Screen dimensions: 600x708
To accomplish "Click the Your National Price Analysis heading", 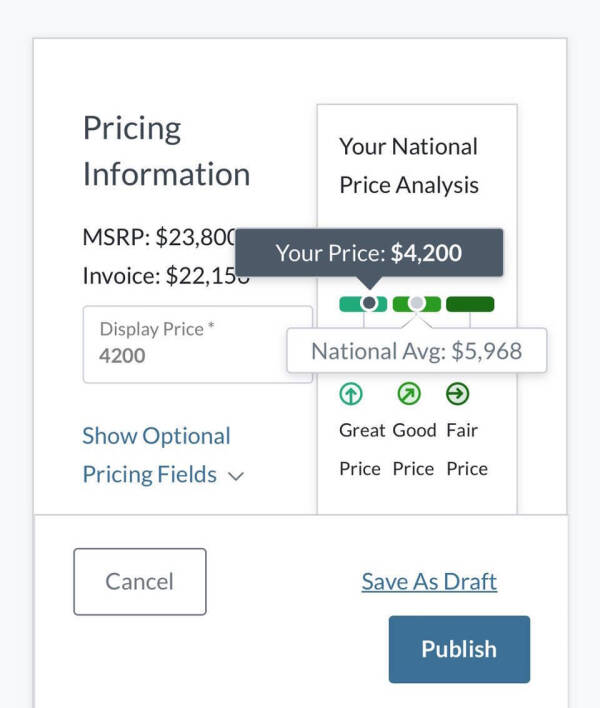I will [x=409, y=166].
